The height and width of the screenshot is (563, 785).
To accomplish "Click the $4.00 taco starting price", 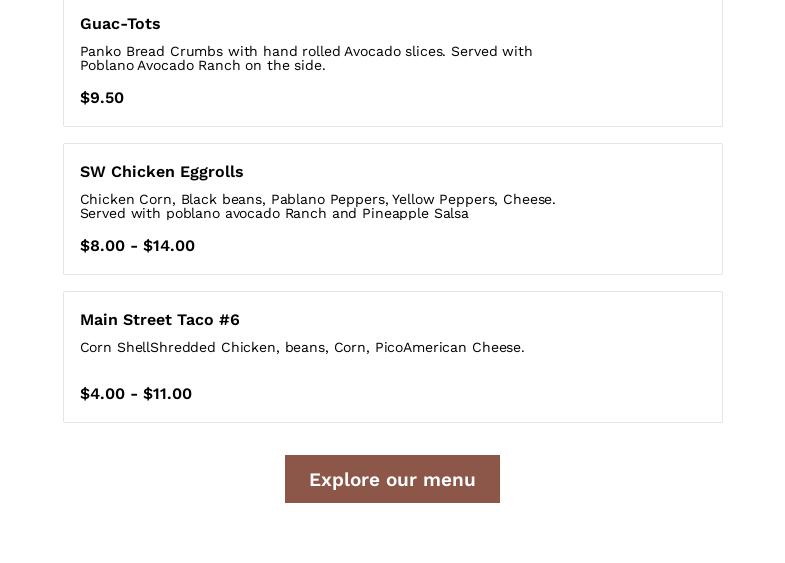I will (102, 394).
